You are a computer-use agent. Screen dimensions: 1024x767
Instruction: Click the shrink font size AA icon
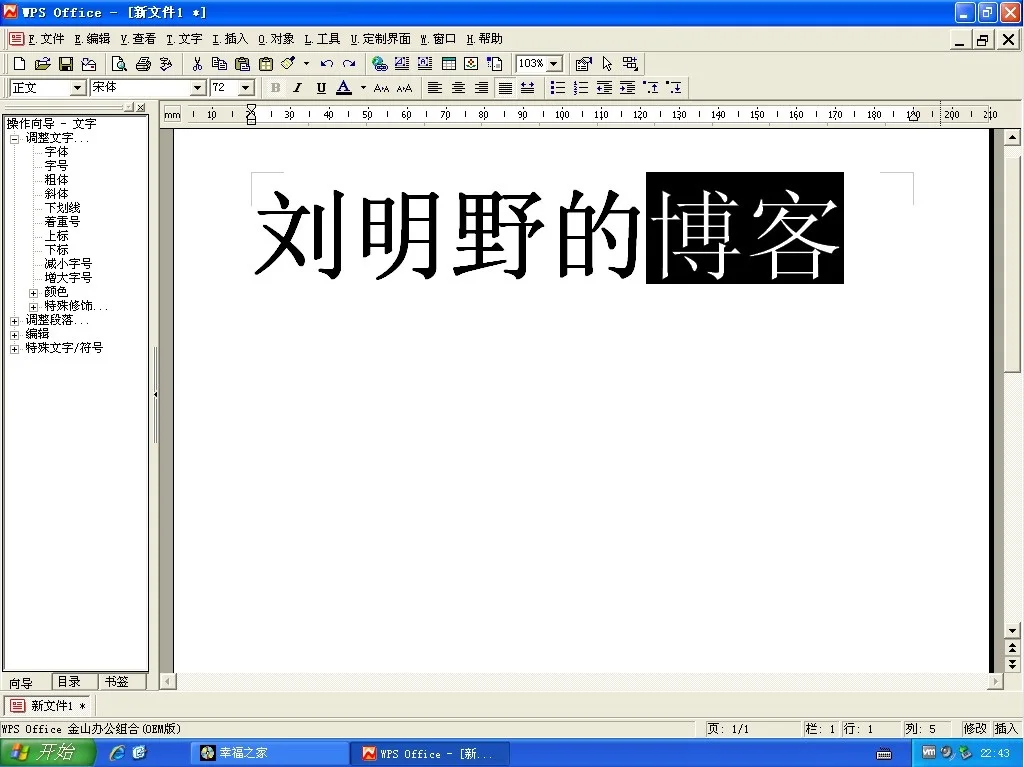click(x=381, y=88)
